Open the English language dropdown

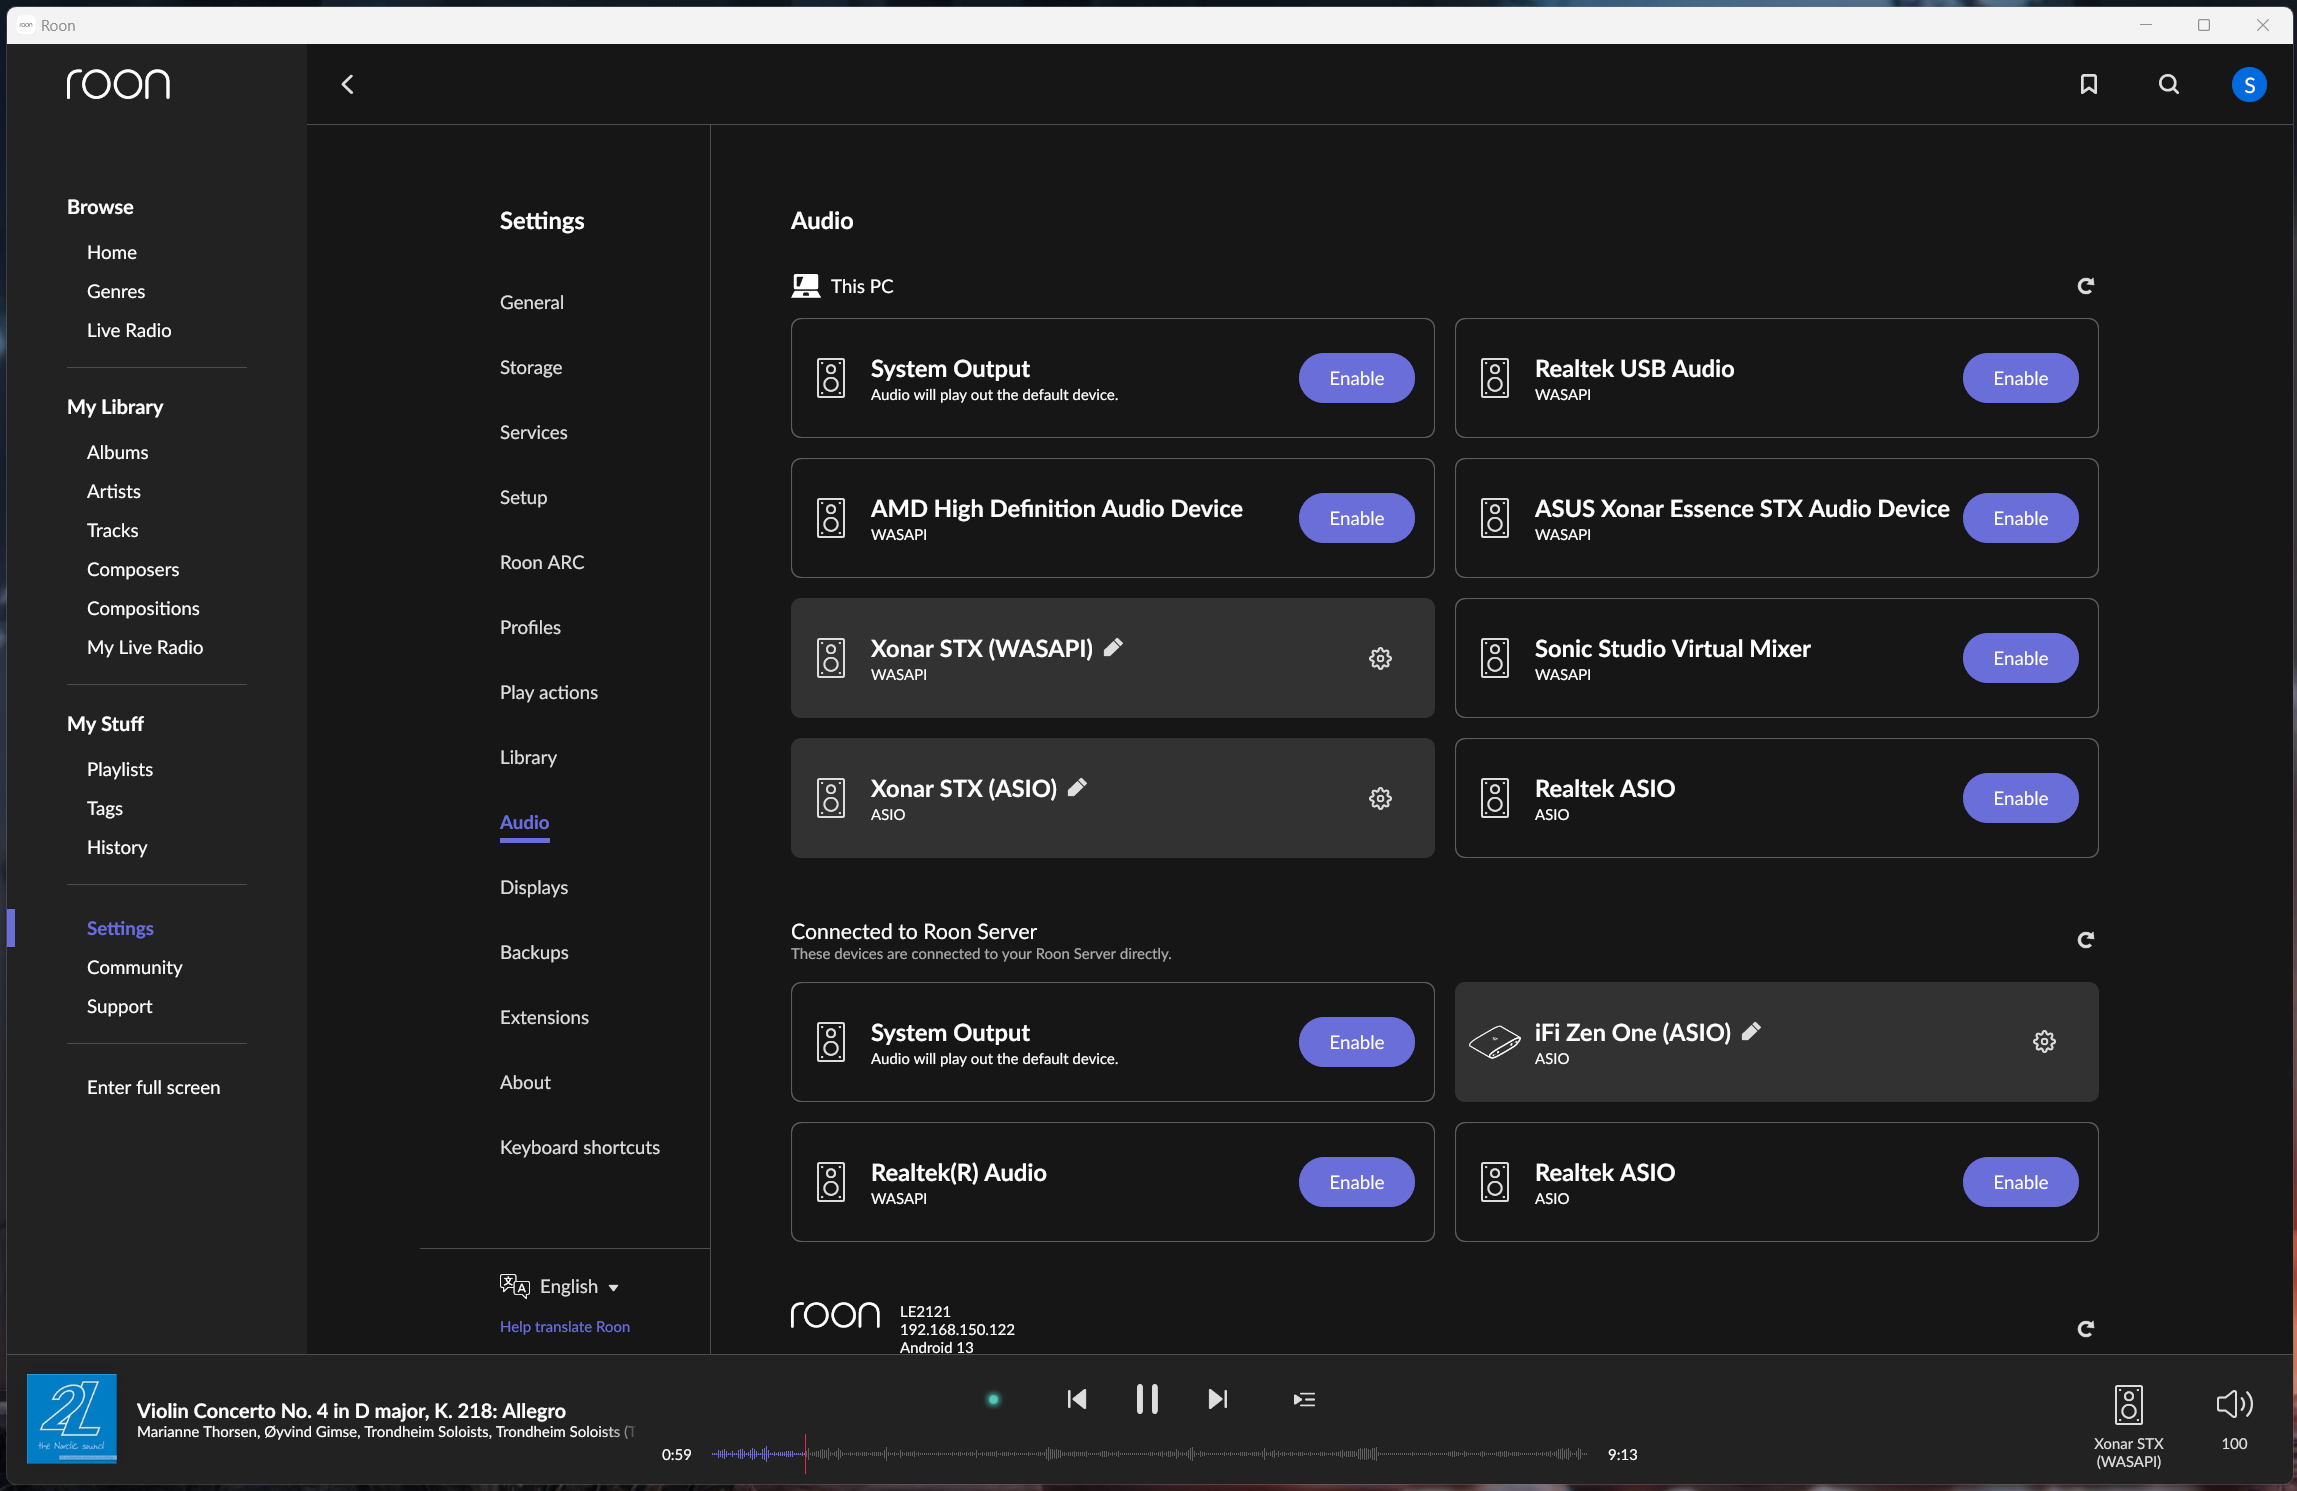point(577,1286)
